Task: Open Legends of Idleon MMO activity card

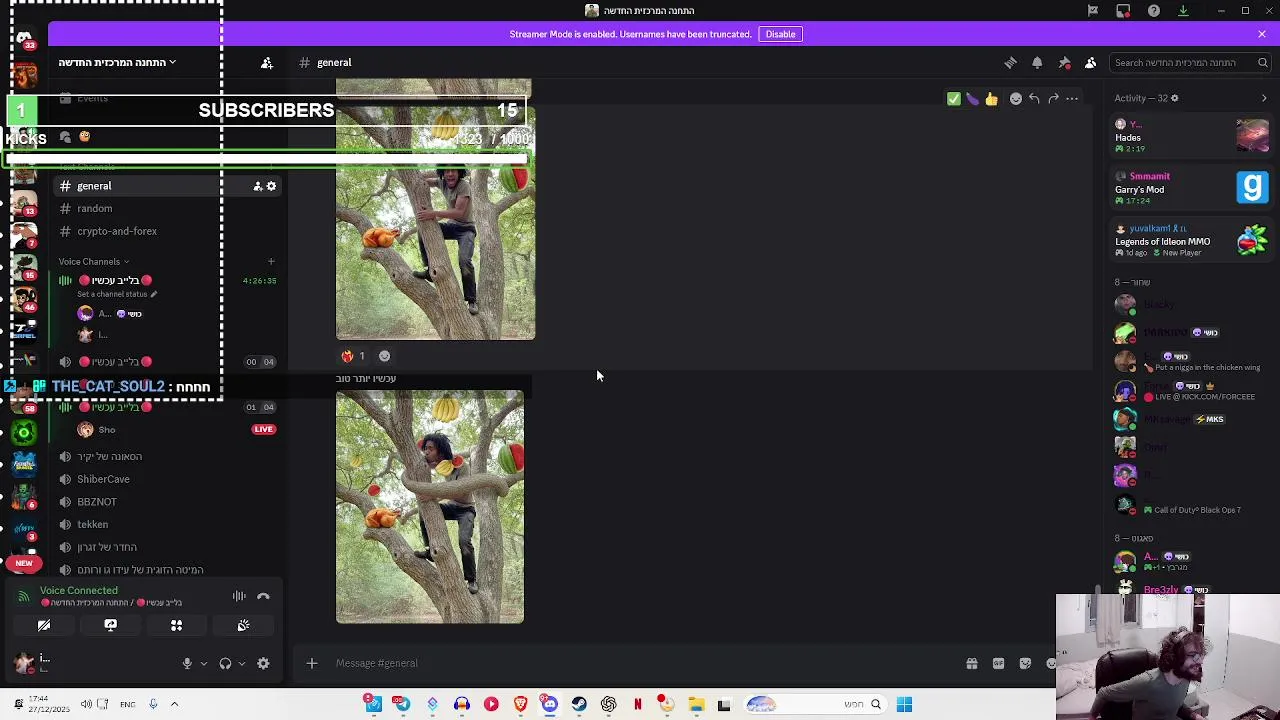Action: tap(1192, 240)
